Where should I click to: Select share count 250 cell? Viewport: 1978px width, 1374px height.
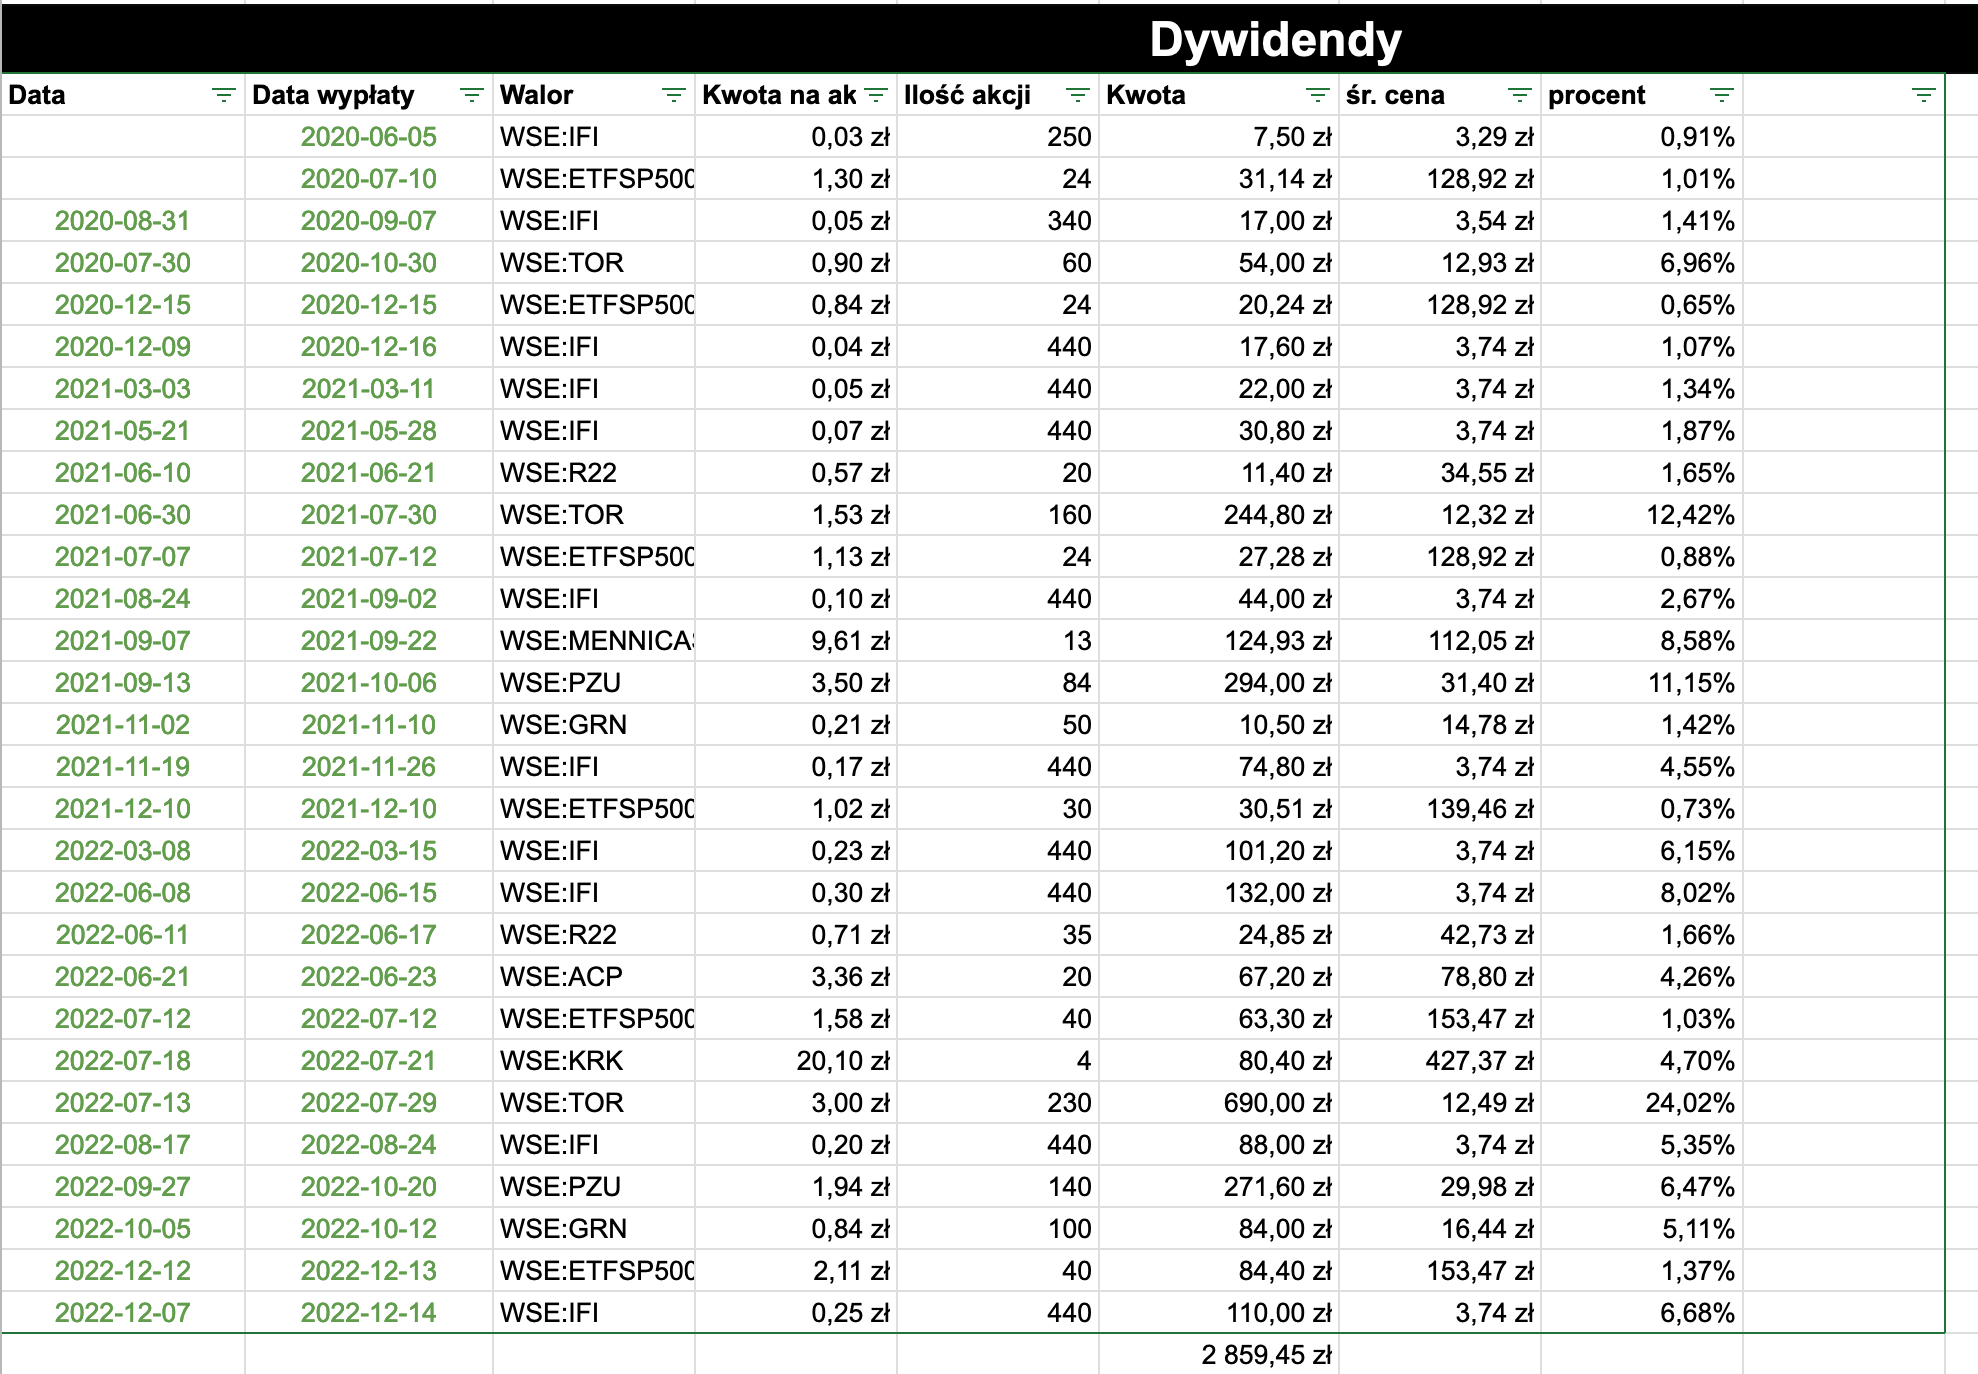997,137
